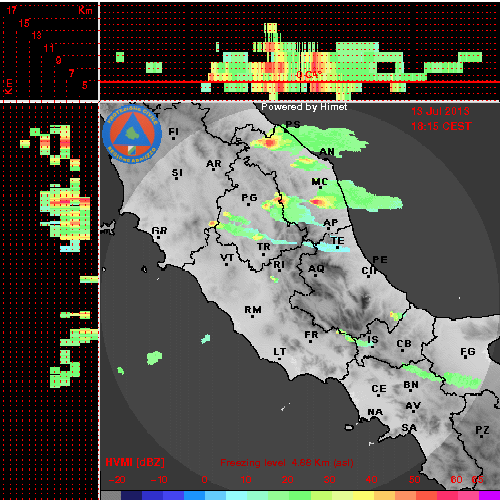Image resolution: width=500 pixels, height=500 pixels.
Task: Click the 'HVMI [dBZ]' product label
Action: [135, 462]
